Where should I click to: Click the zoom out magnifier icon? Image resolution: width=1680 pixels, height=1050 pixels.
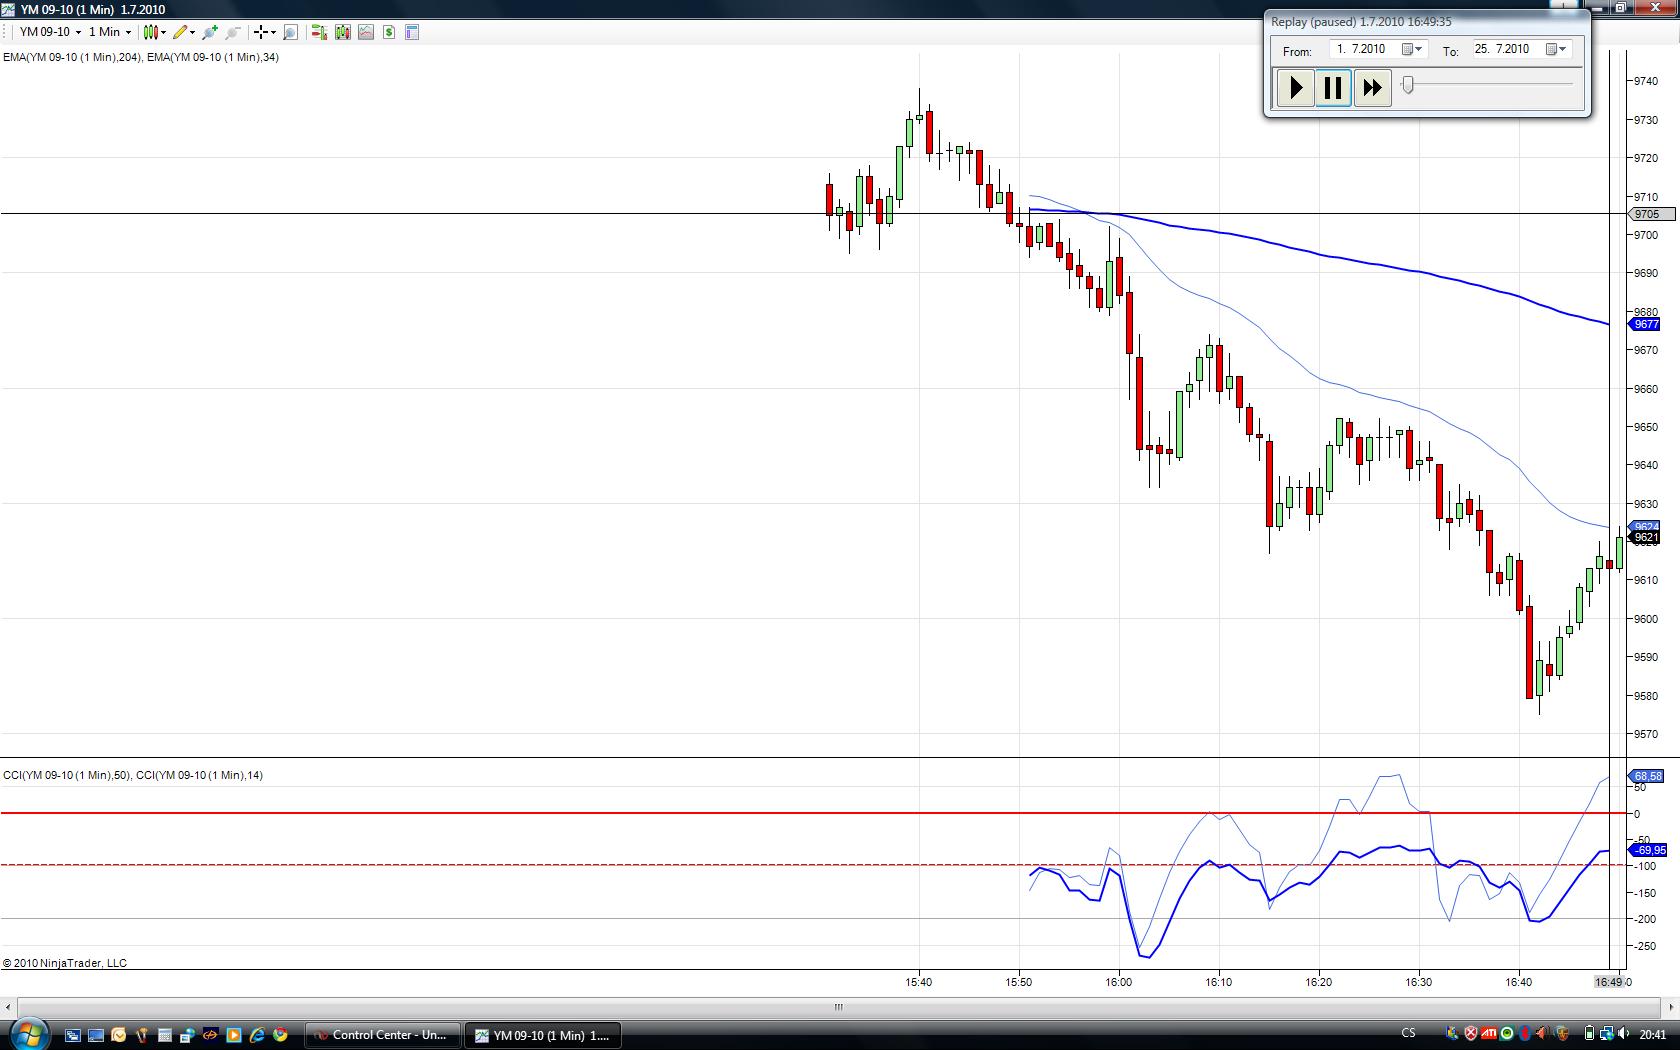tap(233, 32)
